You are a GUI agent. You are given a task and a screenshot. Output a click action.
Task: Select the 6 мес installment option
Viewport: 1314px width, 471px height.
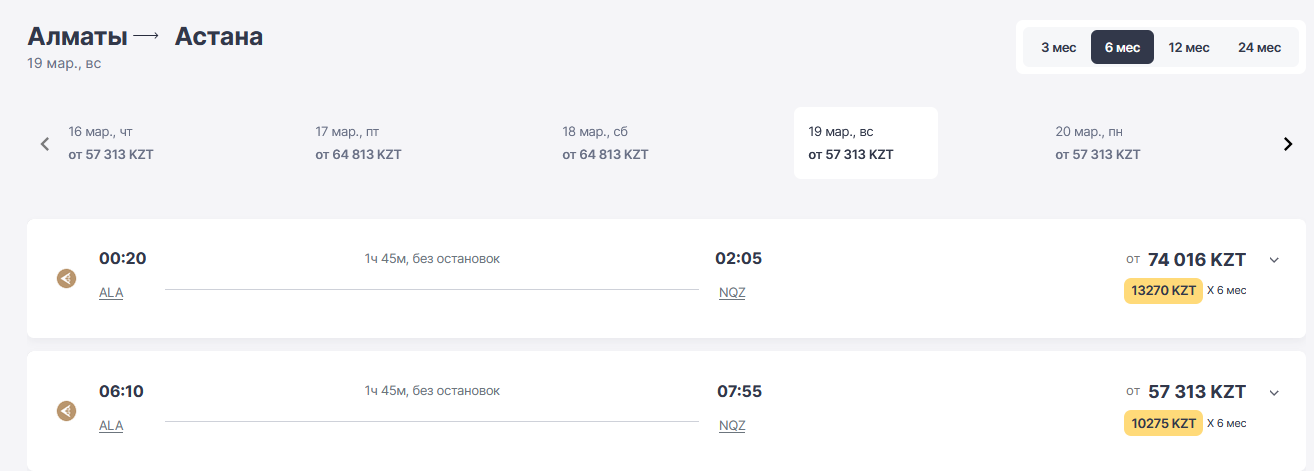1122,47
